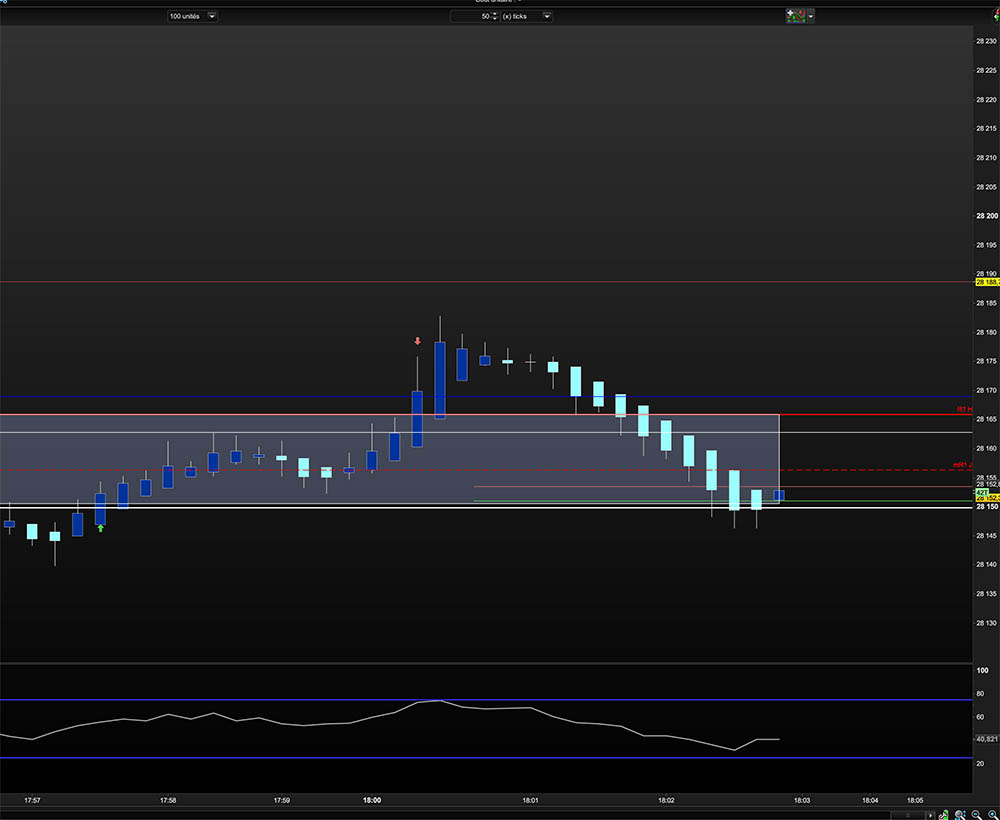Viewport: 1000px width, 820px height.
Task: Click the stepper arrows beside the 50 field
Action: (494, 16)
